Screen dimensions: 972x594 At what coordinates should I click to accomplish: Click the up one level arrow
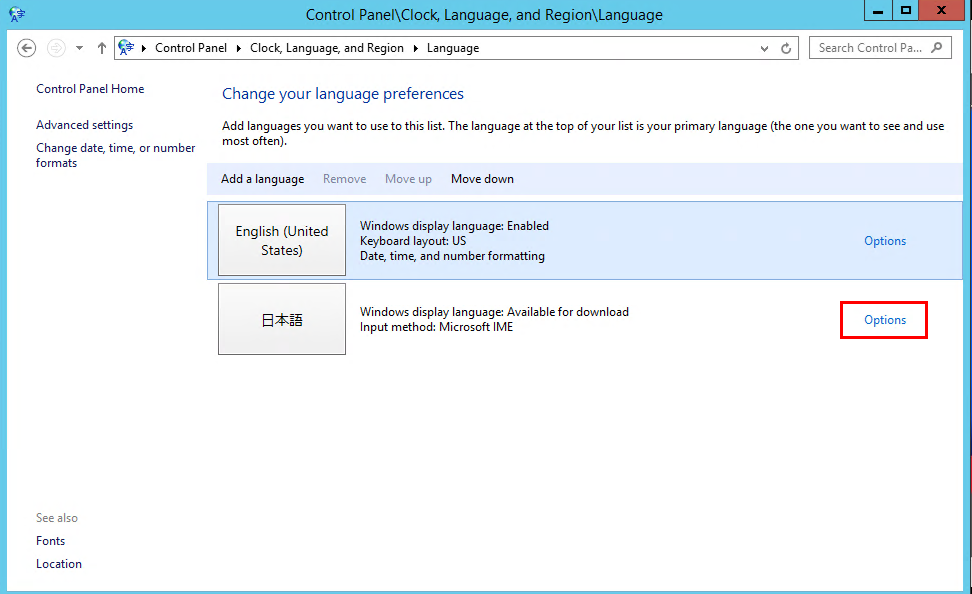point(101,48)
